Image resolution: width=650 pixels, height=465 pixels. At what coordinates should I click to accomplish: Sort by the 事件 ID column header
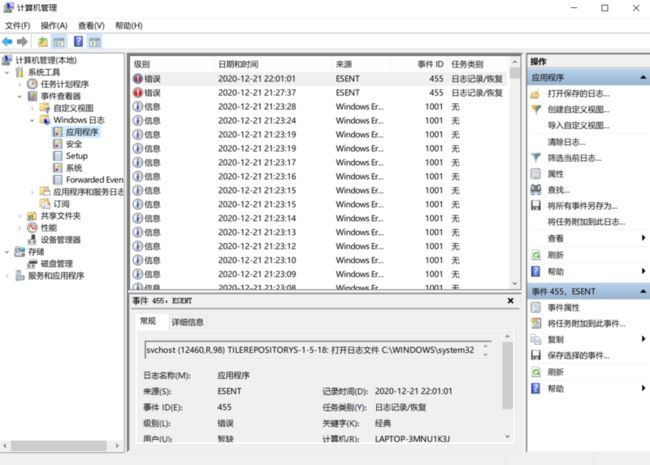click(x=418, y=64)
